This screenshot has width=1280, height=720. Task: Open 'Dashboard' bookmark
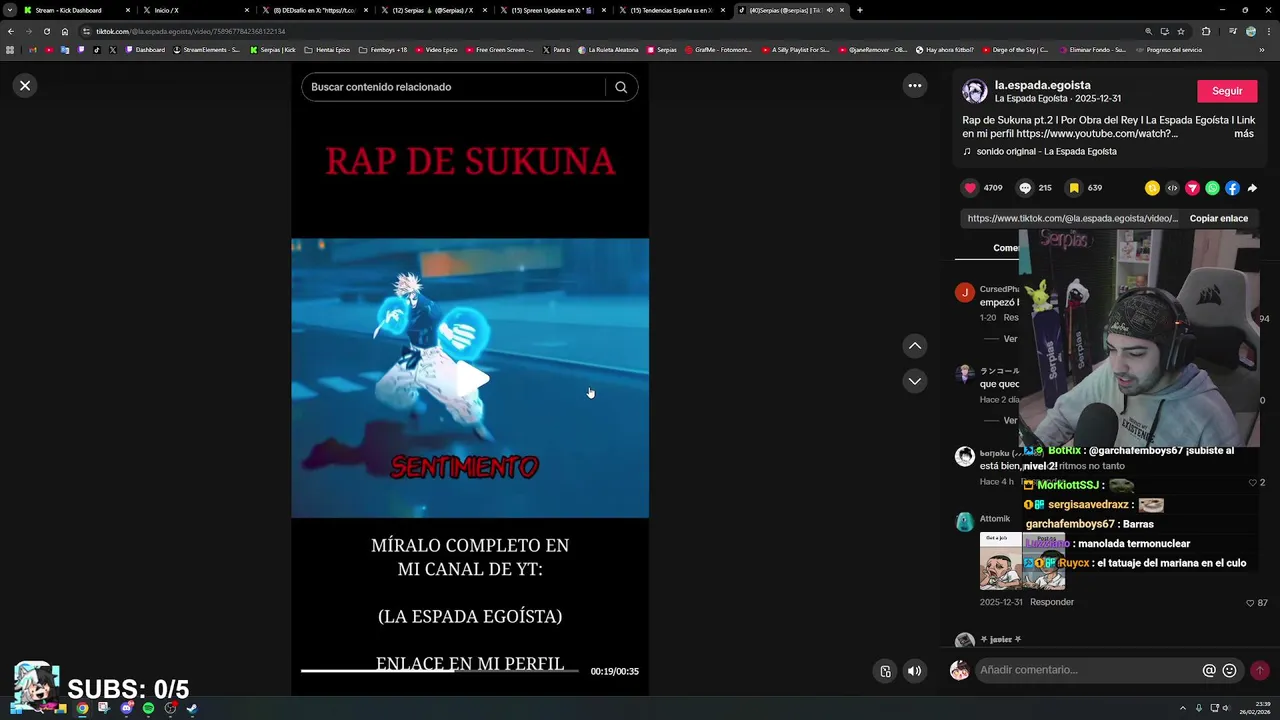coord(145,49)
